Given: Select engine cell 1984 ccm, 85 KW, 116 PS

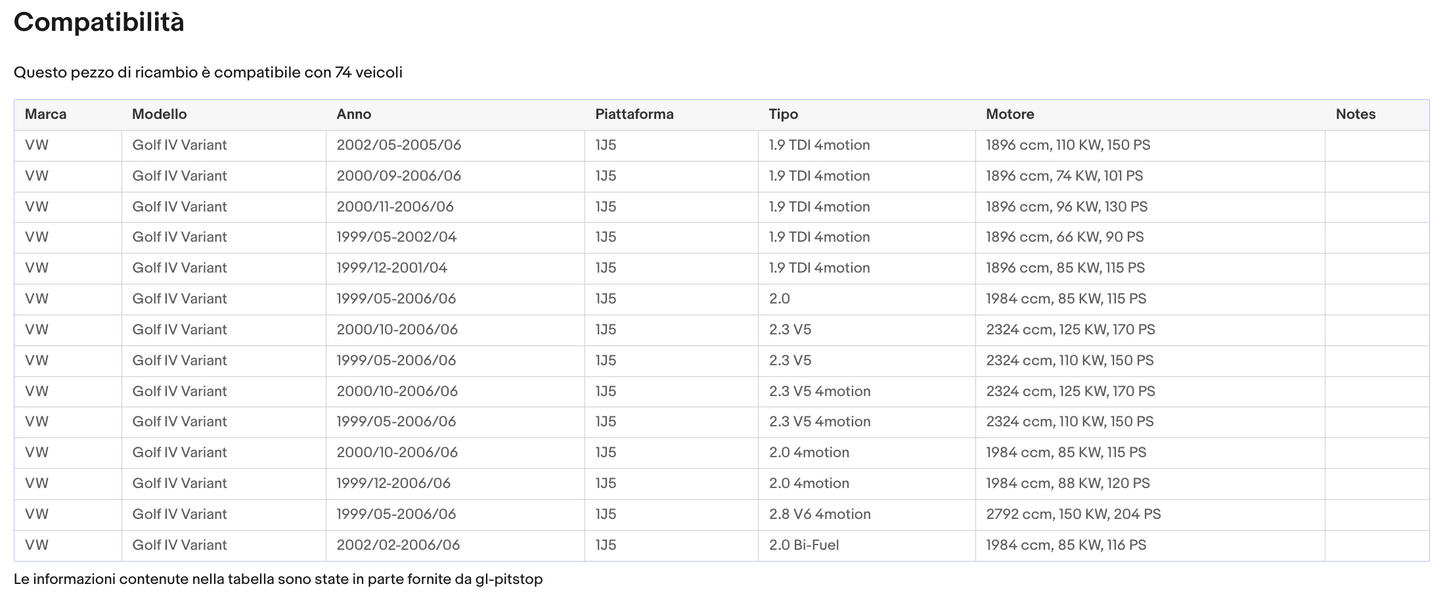Looking at the screenshot, I should (x=1066, y=545).
